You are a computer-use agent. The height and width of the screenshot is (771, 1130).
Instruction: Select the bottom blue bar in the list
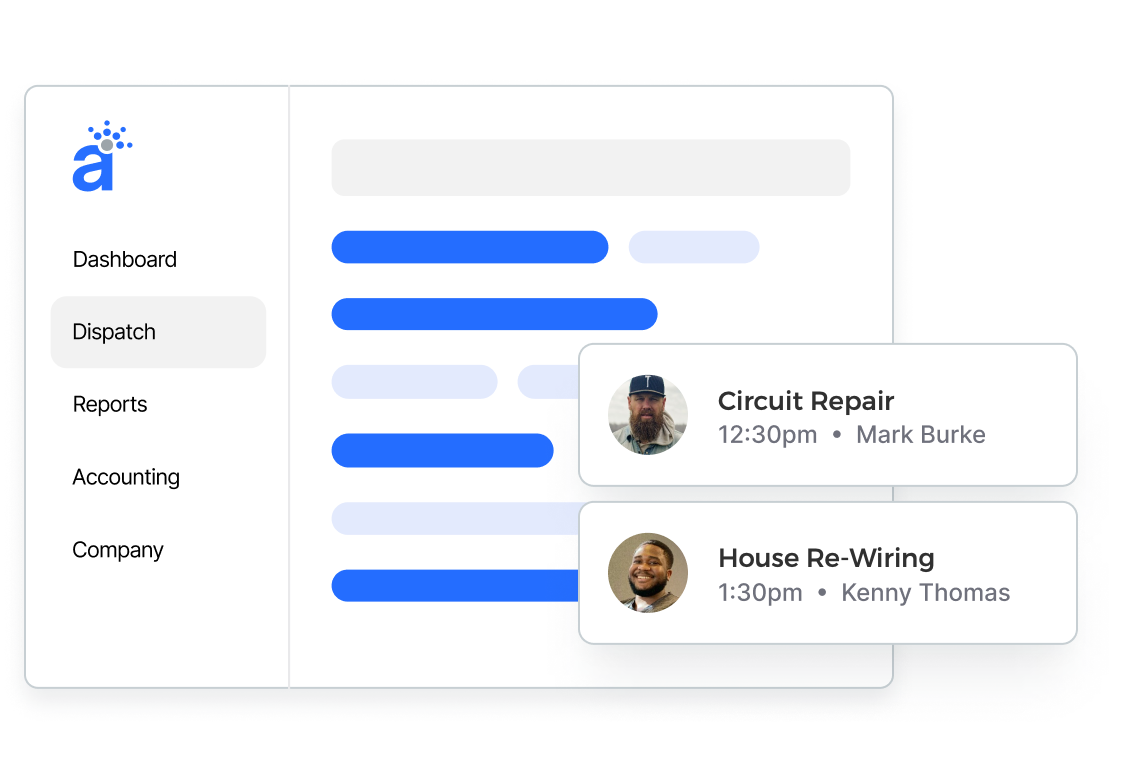(455, 586)
